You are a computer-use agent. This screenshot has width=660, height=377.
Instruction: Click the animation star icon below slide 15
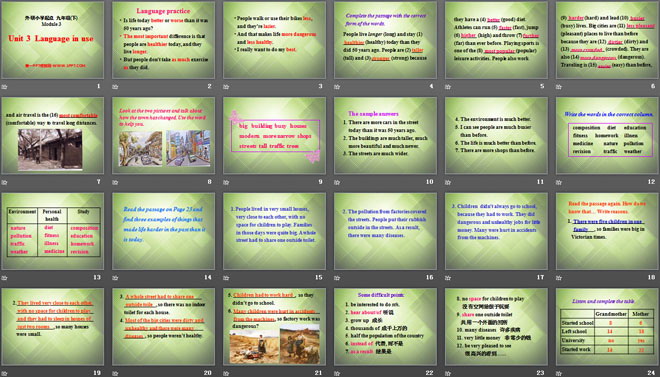point(226,278)
